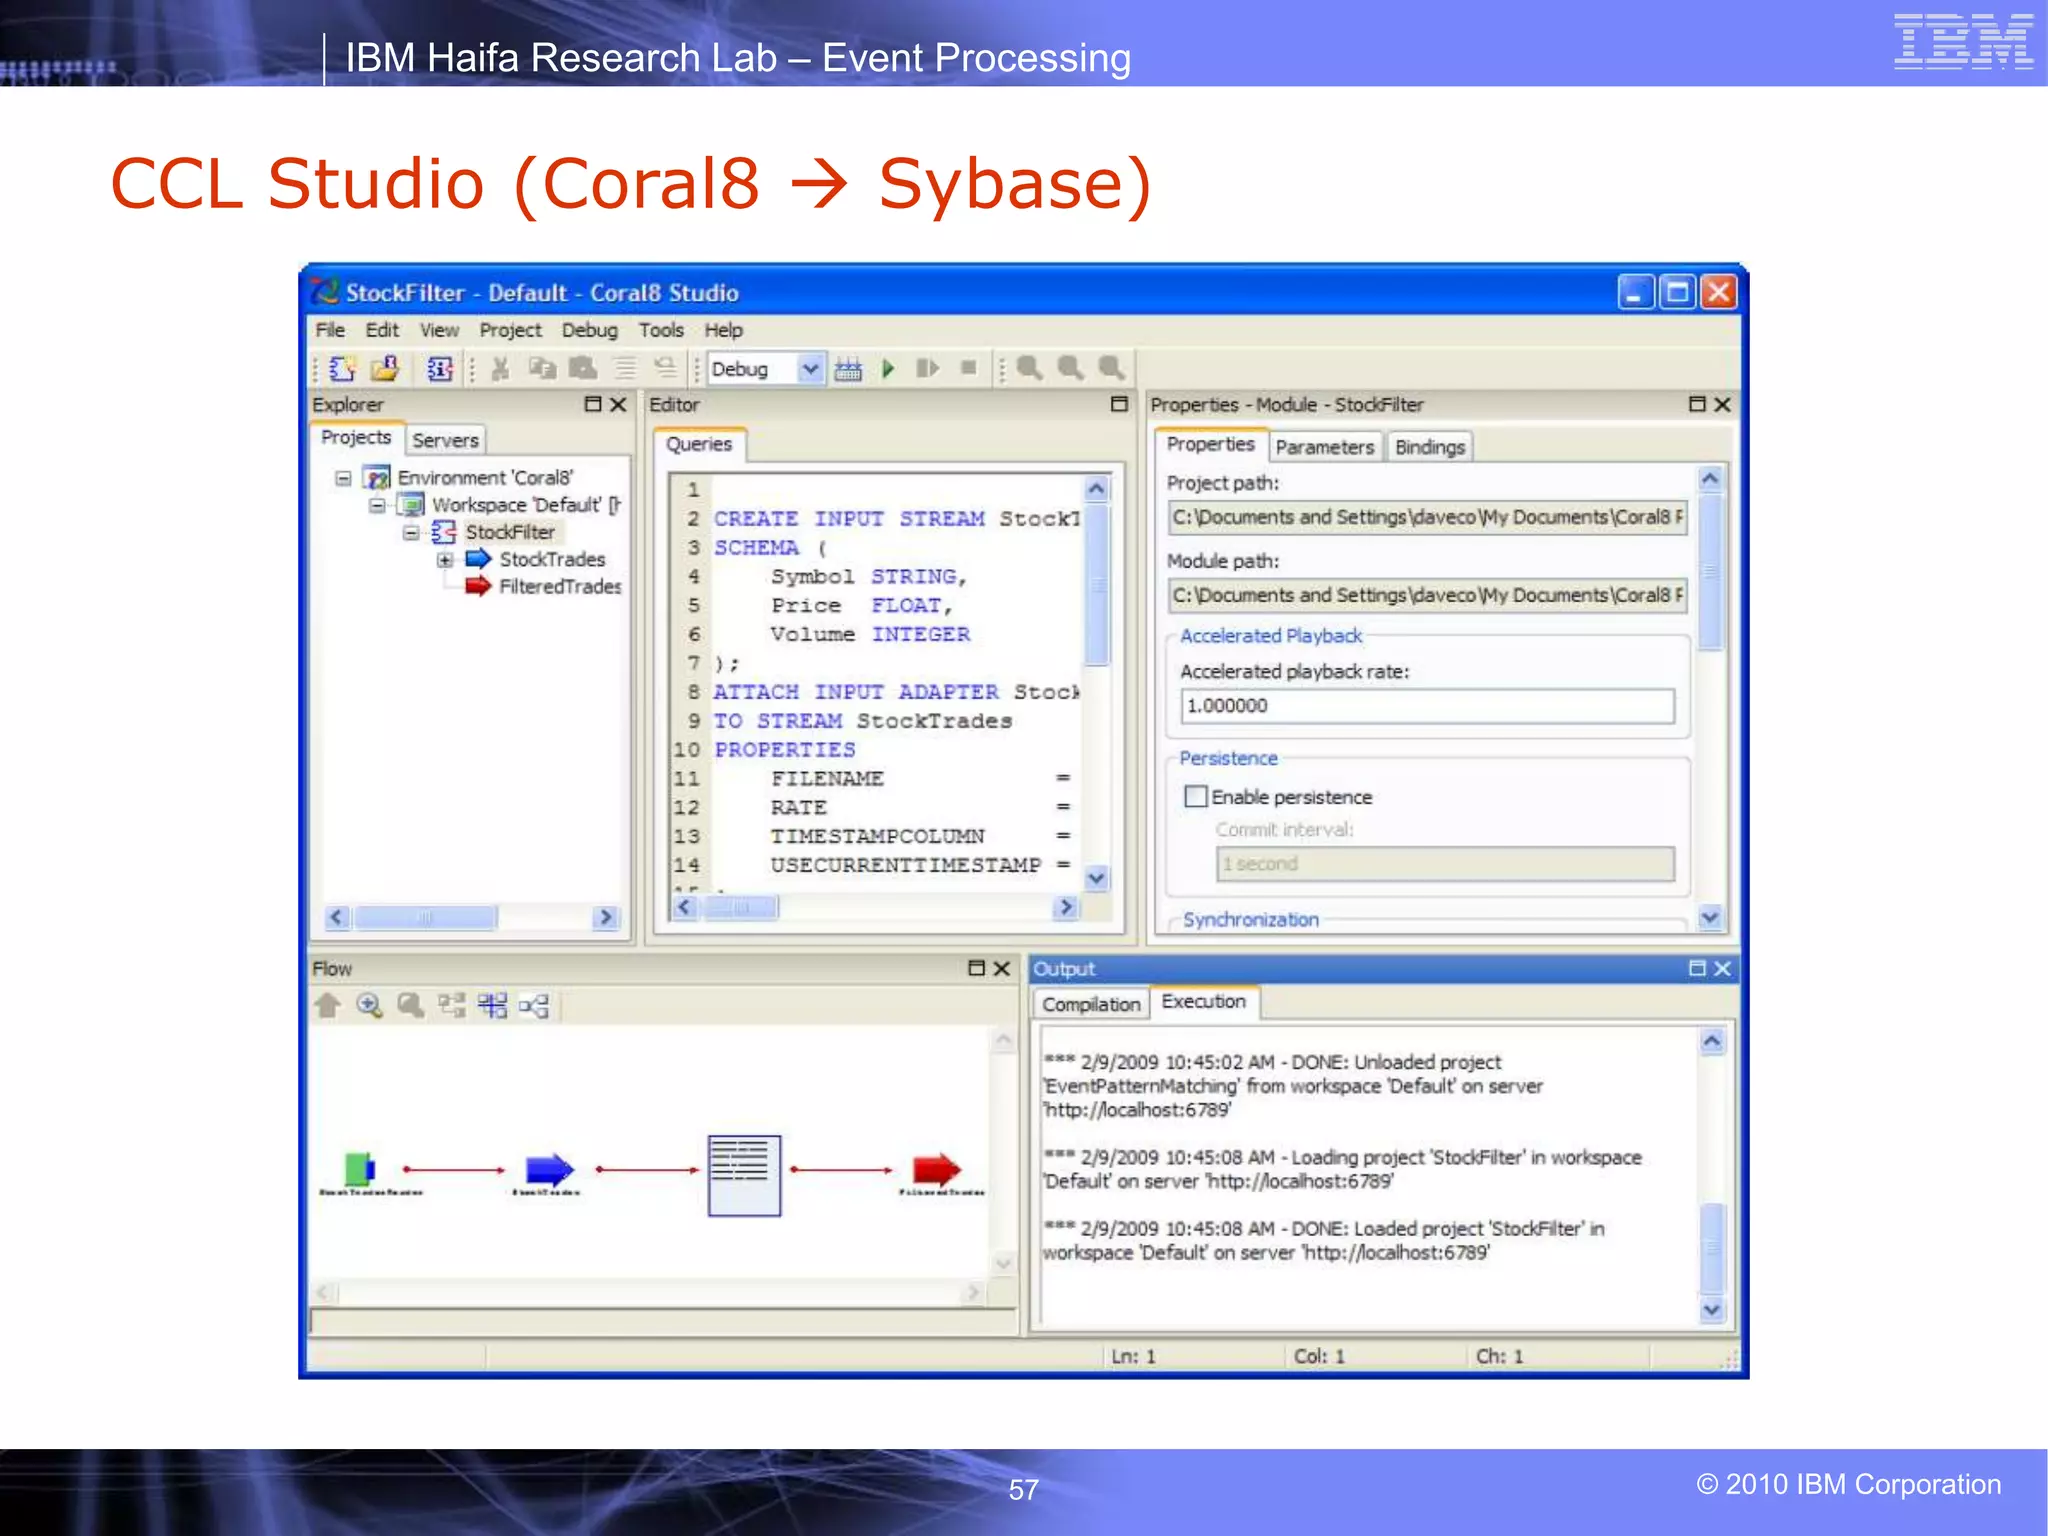Click Flow panel branch layout icon

[x=534, y=1005]
